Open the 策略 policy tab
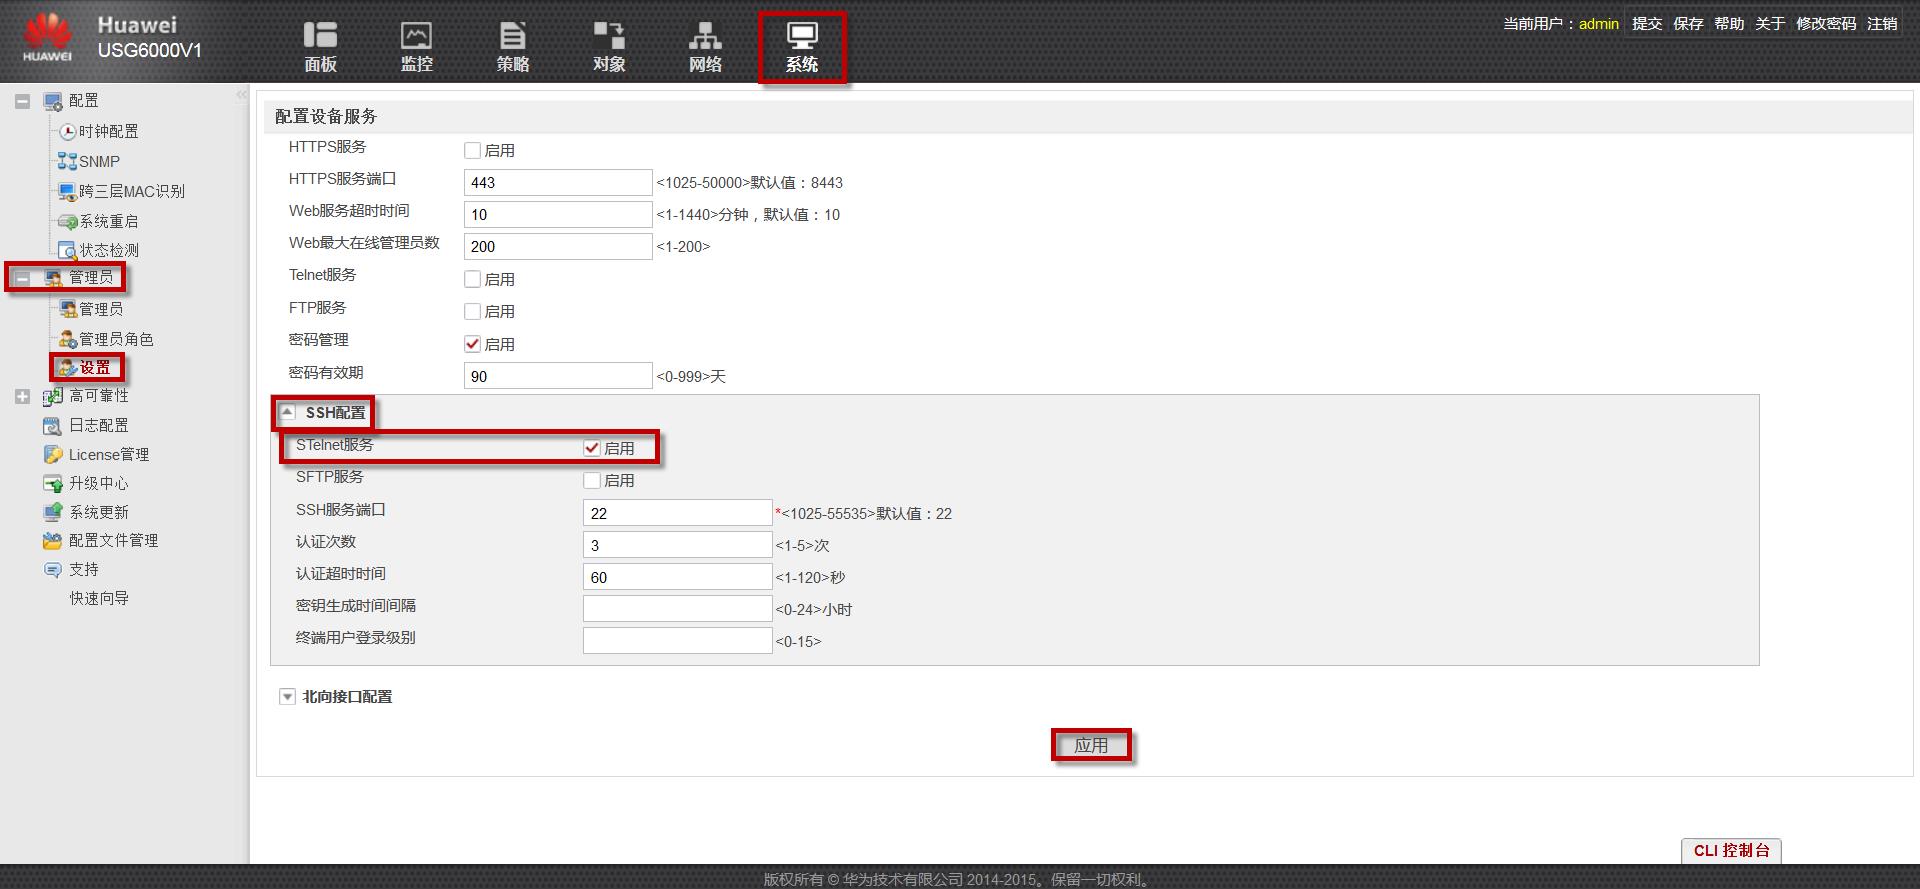This screenshot has height=889, width=1920. coord(512,46)
